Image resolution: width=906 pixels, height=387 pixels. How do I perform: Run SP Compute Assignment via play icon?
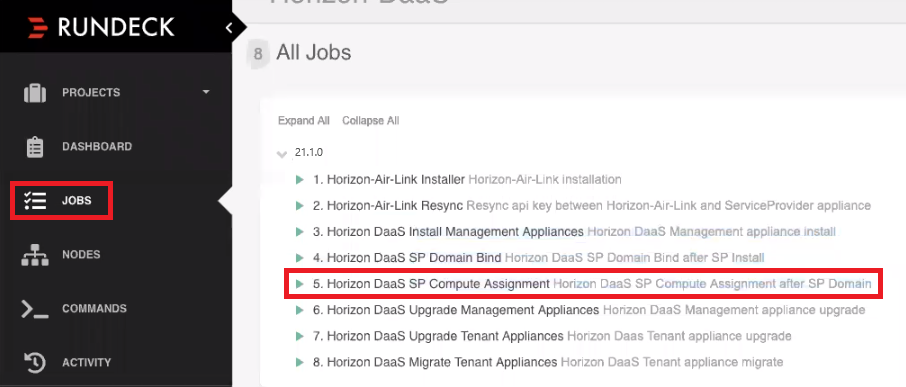click(299, 284)
